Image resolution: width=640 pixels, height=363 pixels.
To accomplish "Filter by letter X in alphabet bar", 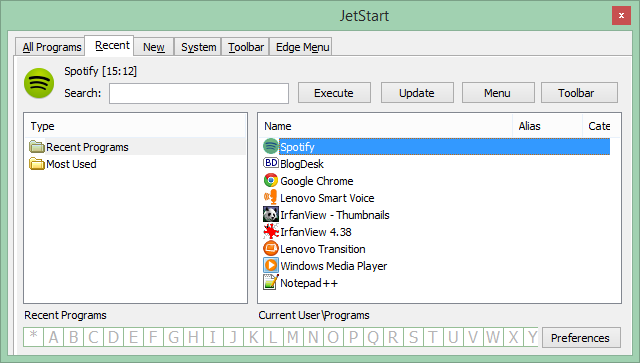I will [x=513, y=337].
